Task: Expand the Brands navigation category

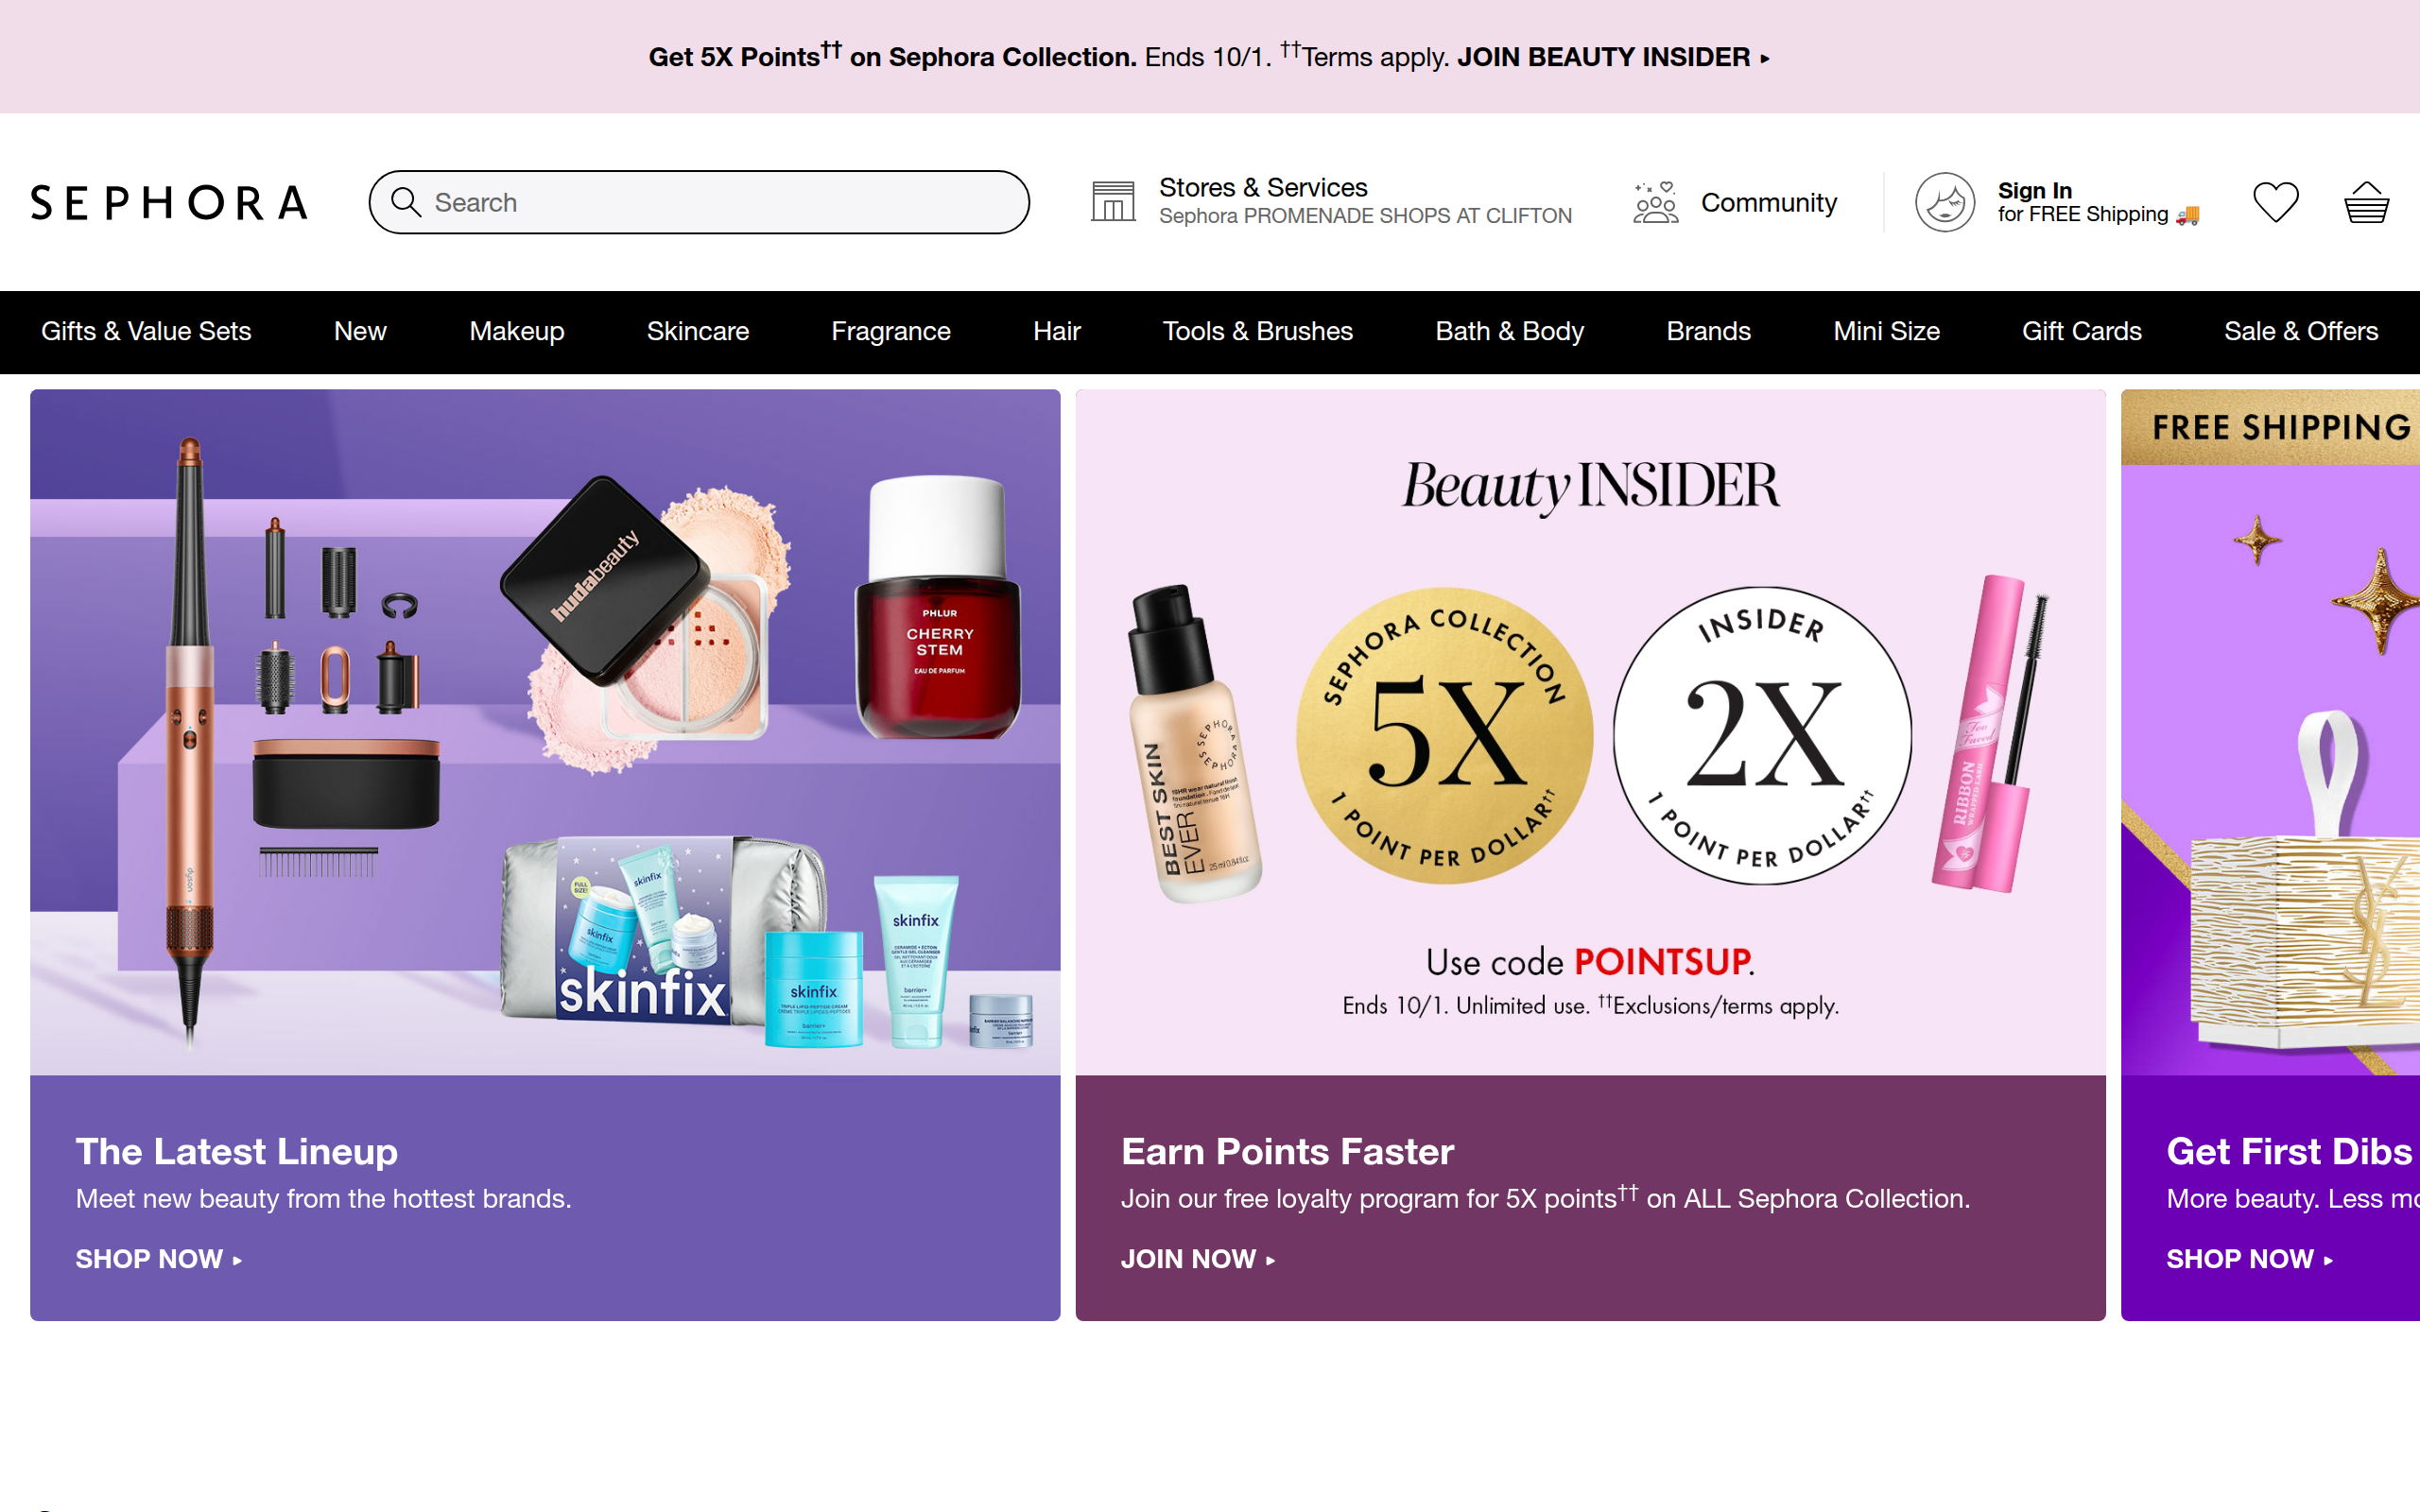Action: coord(1708,331)
